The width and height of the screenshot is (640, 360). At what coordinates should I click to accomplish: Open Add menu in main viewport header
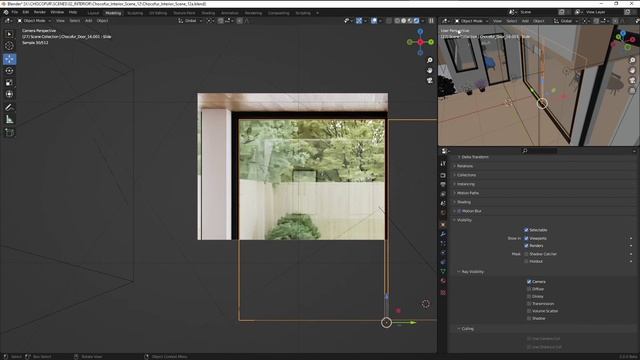point(89,20)
